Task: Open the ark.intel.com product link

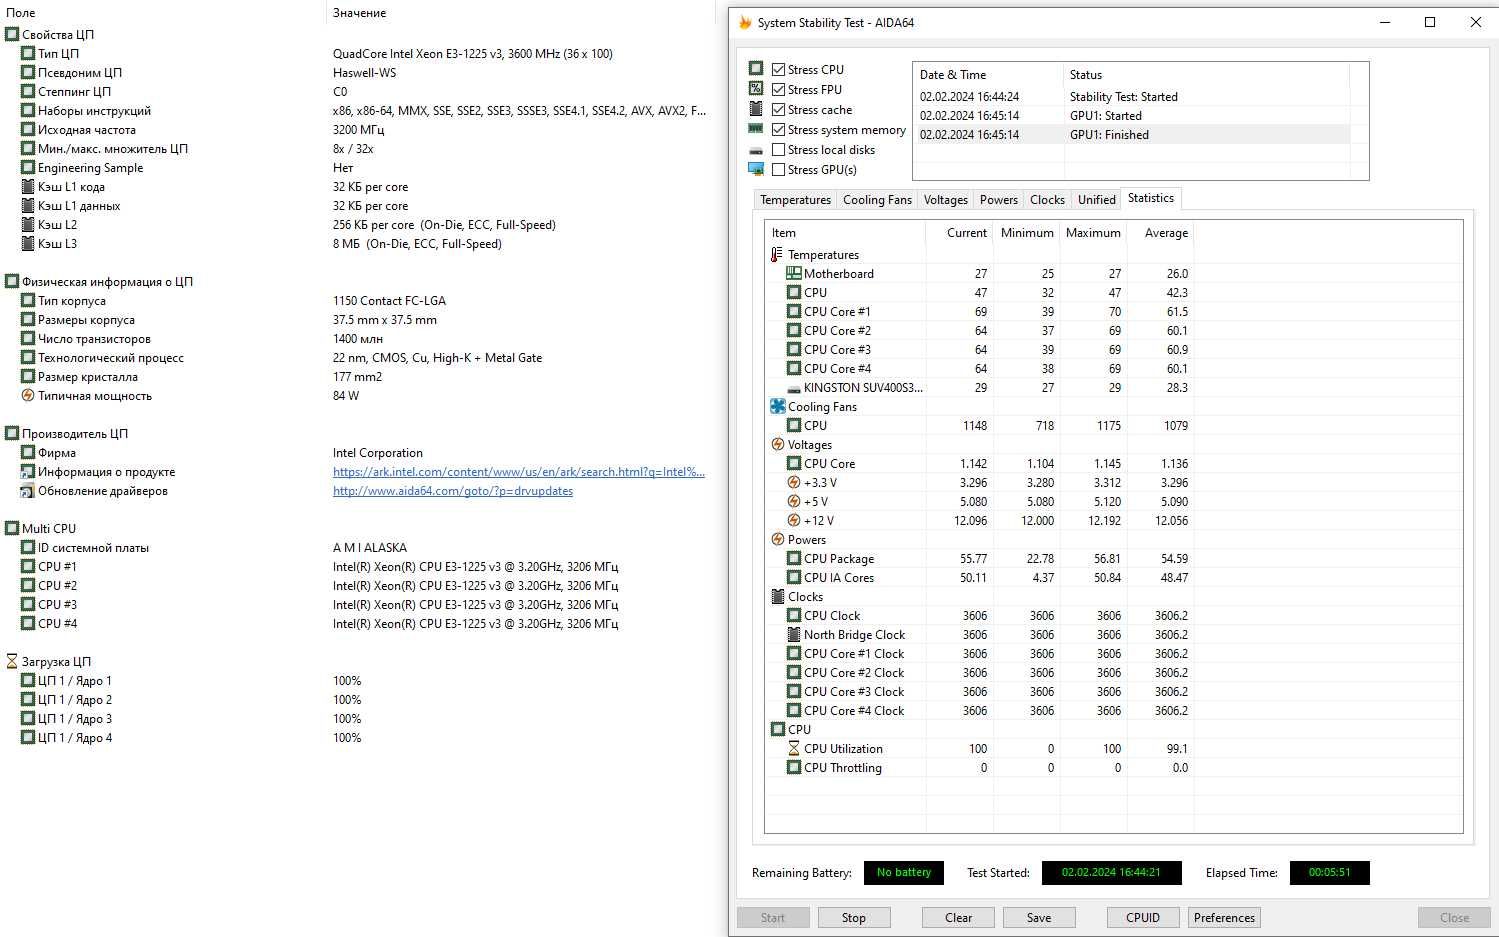Action: point(519,472)
